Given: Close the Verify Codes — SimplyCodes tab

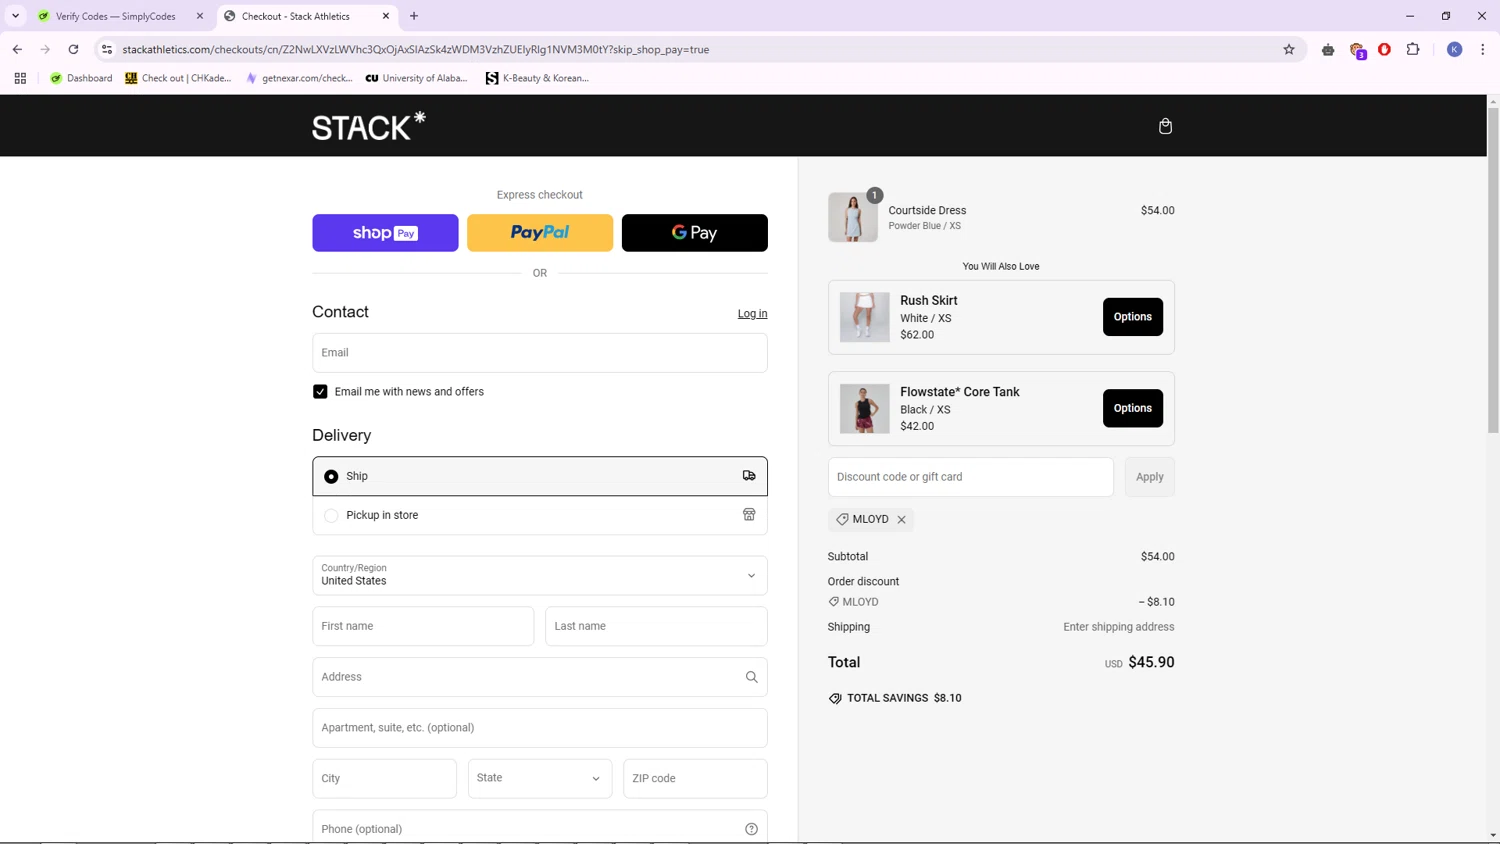Looking at the screenshot, I should pyautogui.click(x=200, y=16).
